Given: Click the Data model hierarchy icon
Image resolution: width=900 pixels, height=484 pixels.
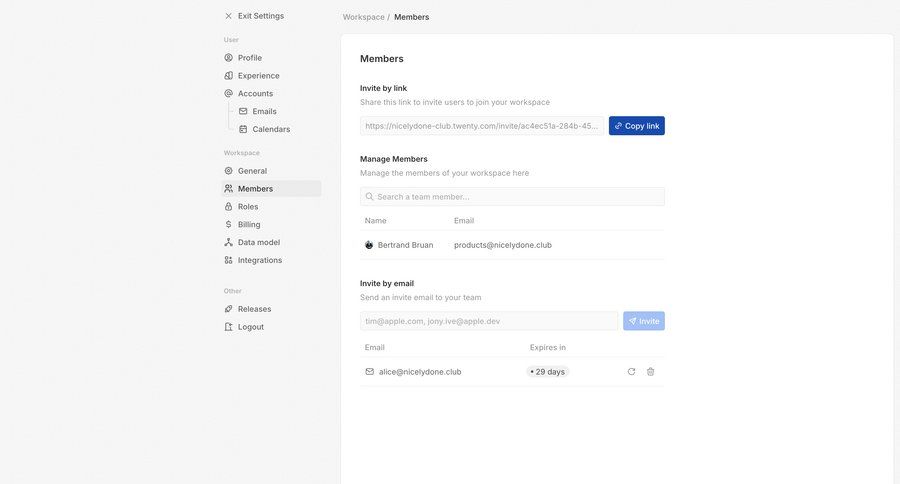Looking at the screenshot, I should click(228, 242).
